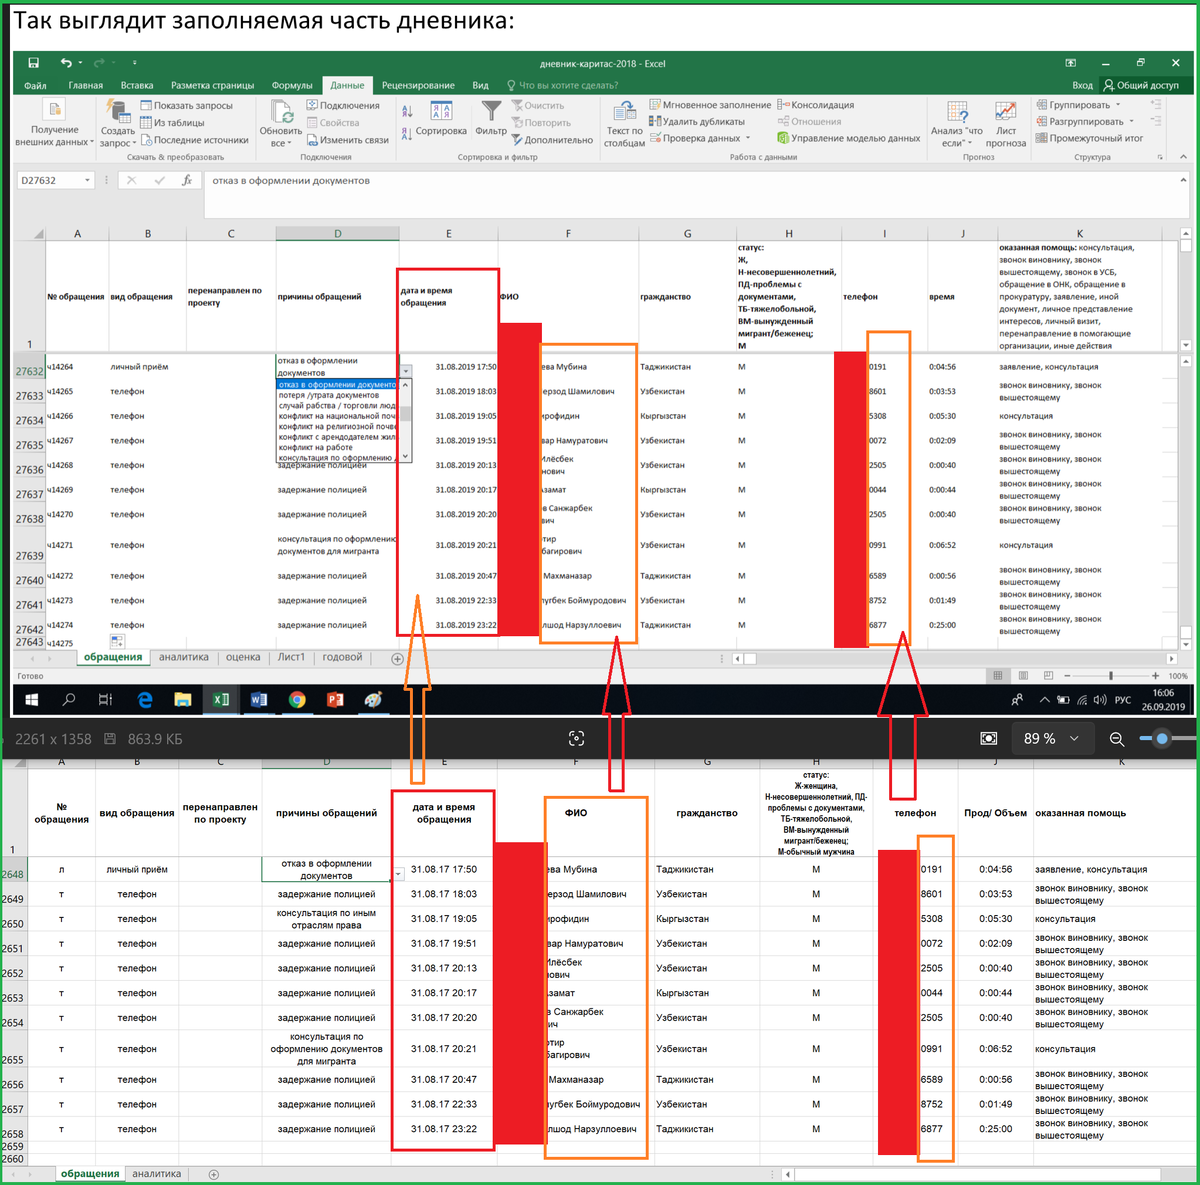Image resolution: width=1200 pixels, height=1185 pixels.
Task: Switch to the Формулы ribbon tab
Action: coord(292,85)
